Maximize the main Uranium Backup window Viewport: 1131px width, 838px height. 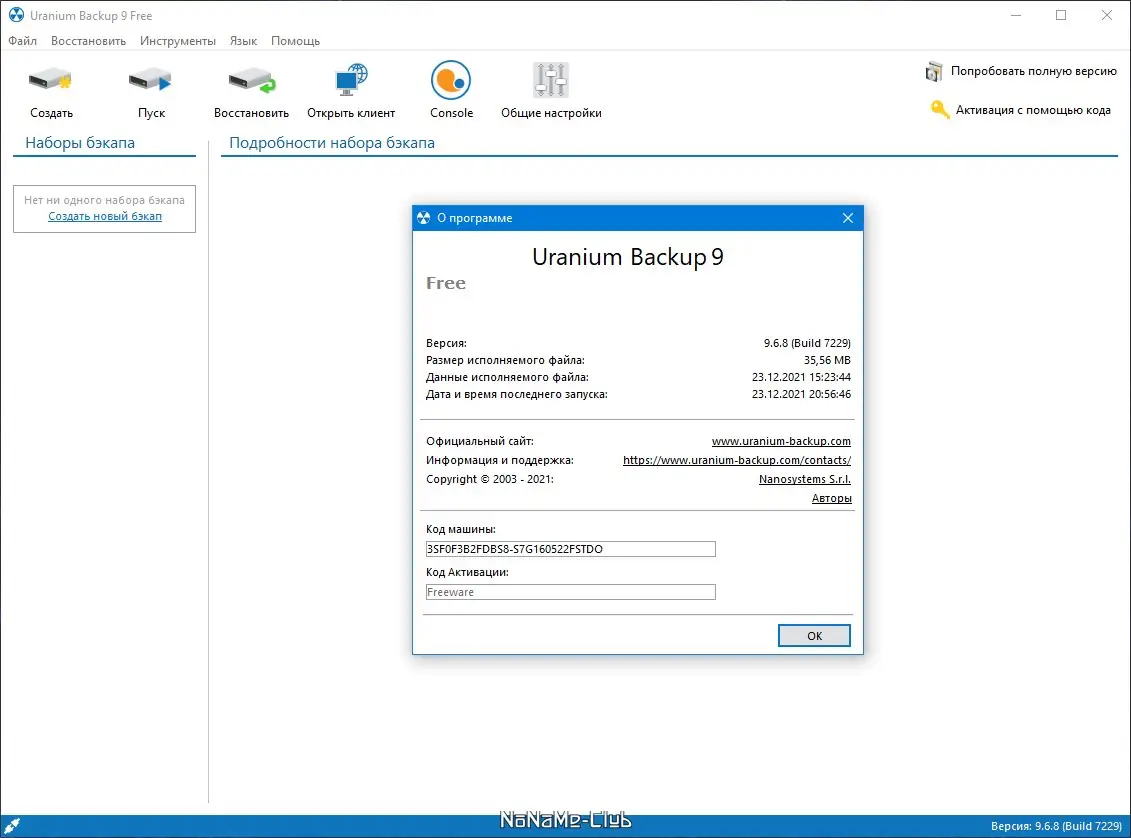click(1060, 15)
